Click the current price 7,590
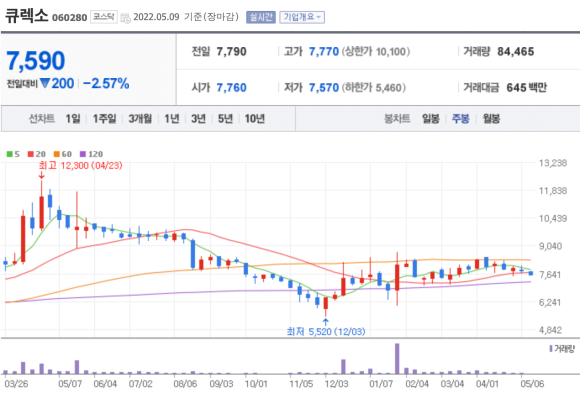The height and width of the screenshot is (393, 580). [x=36, y=61]
